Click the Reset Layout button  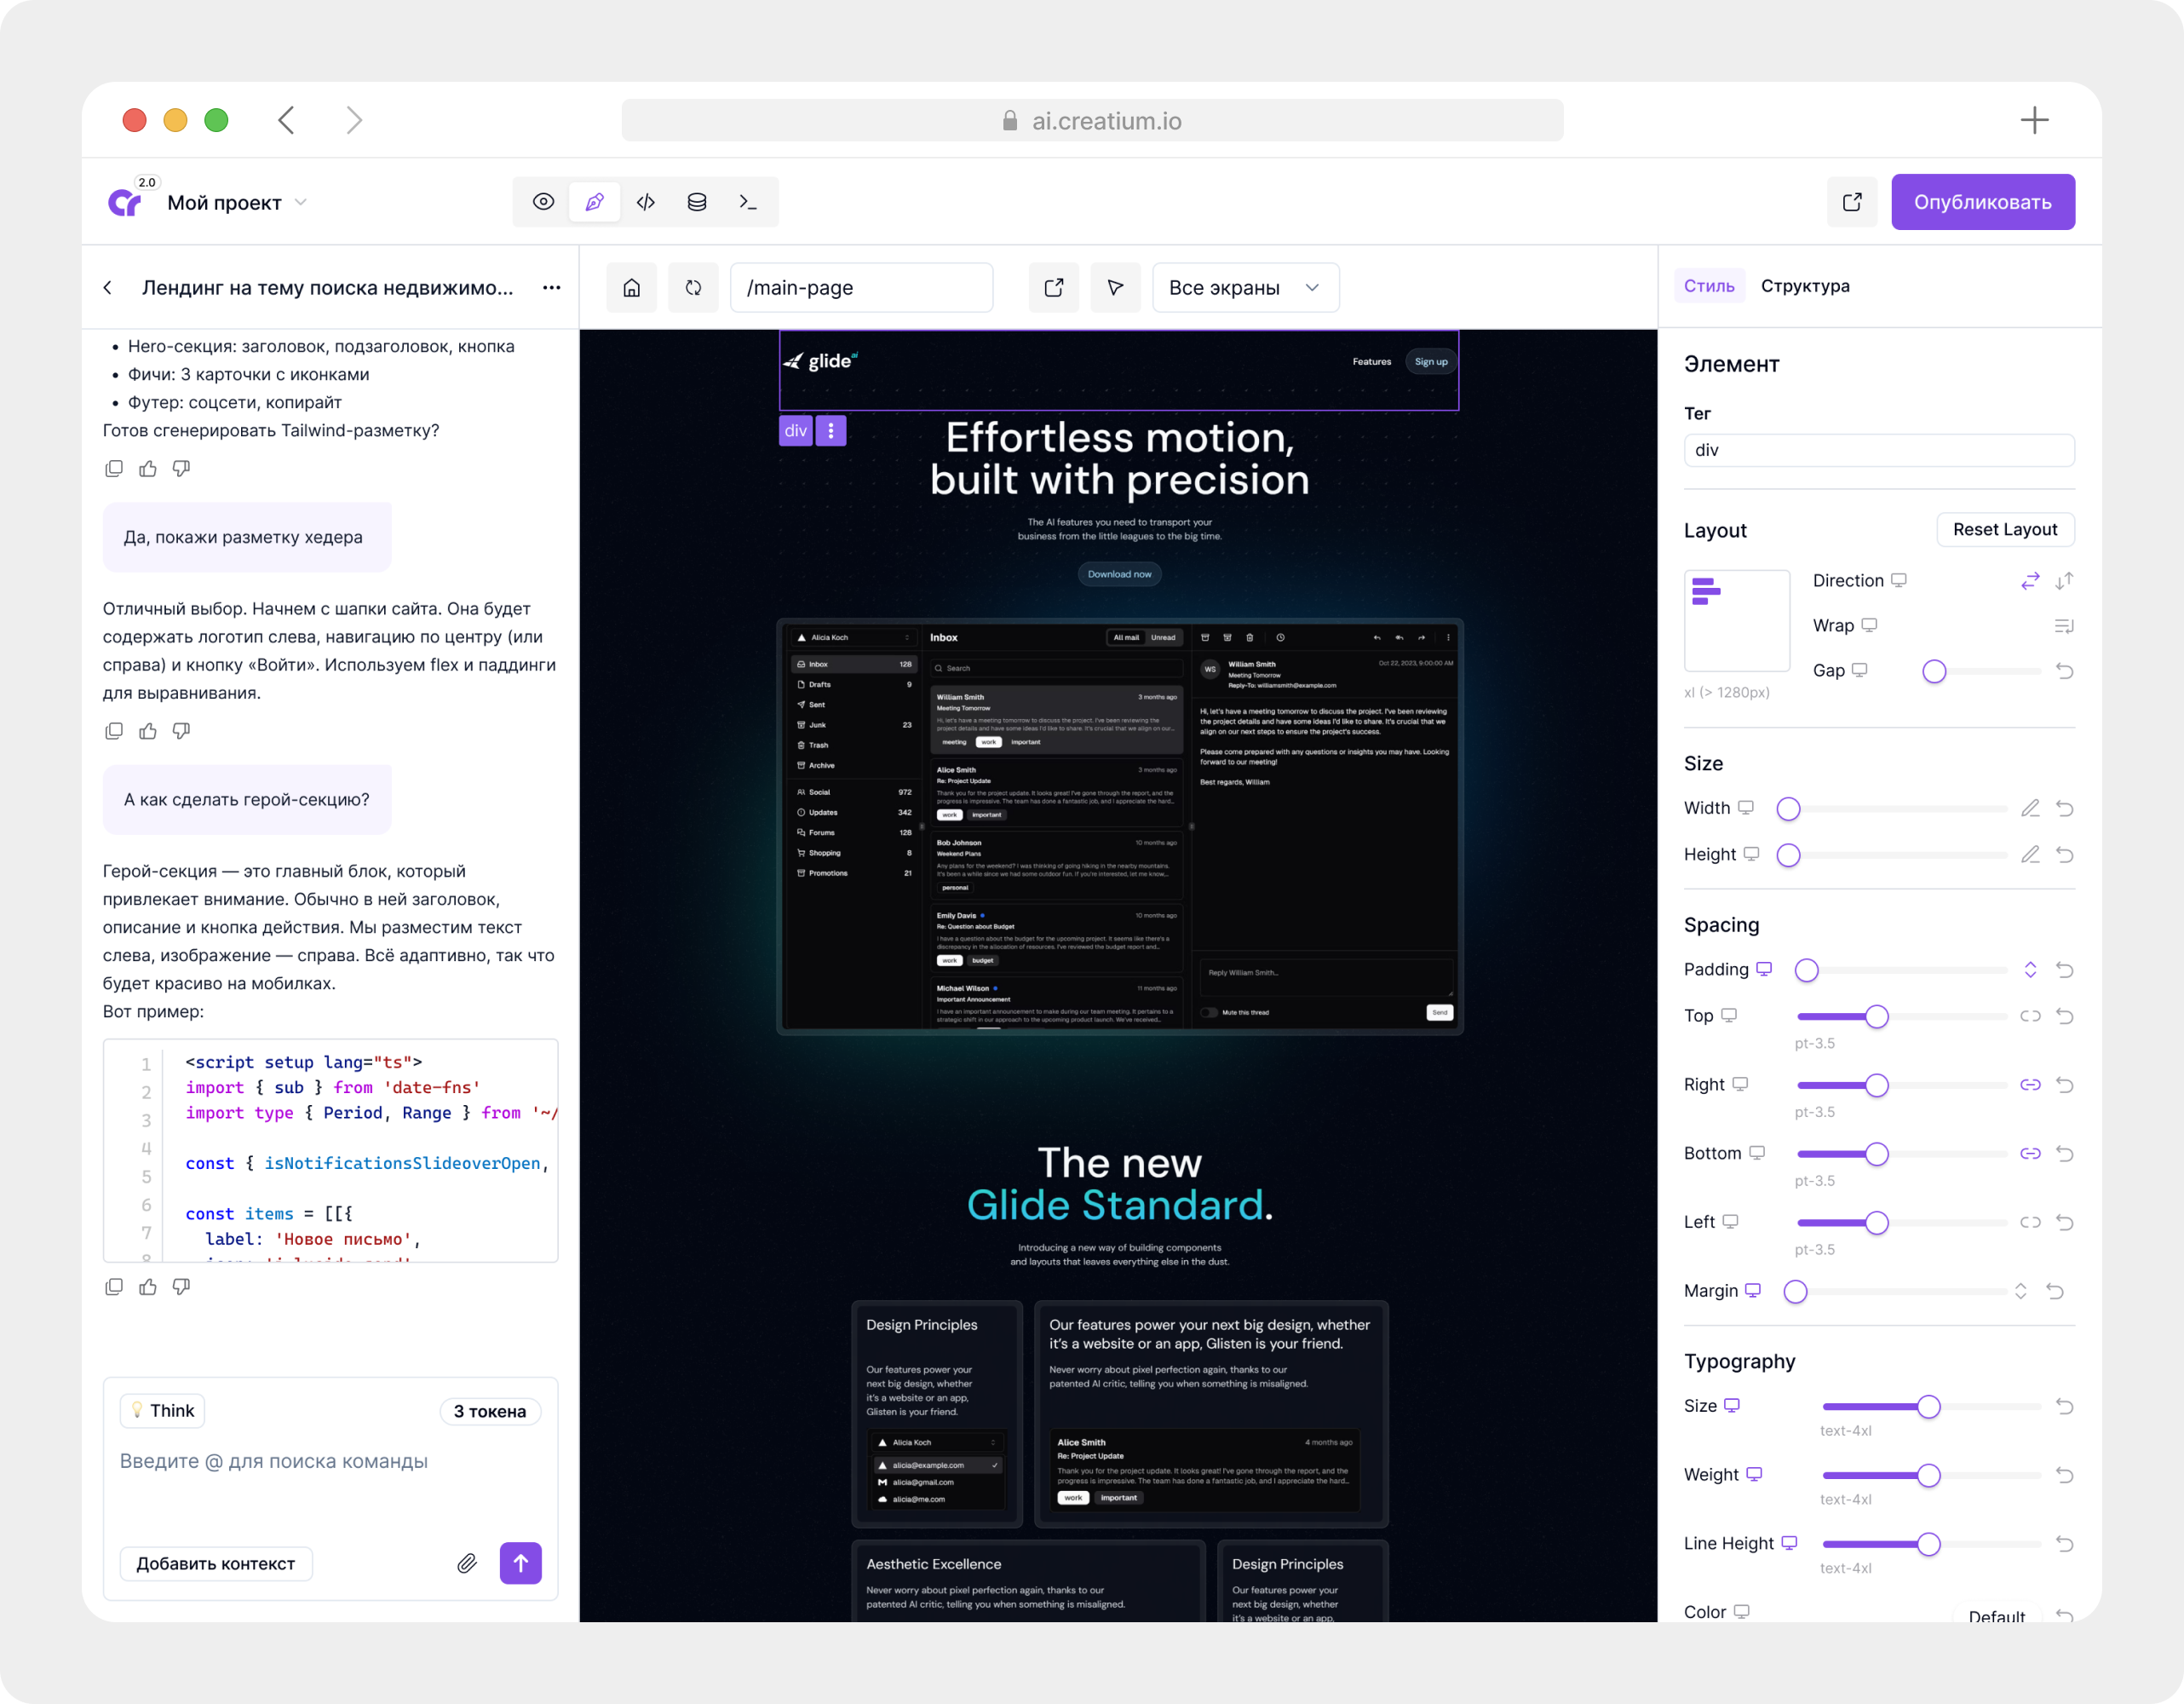click(x=2005, y=530)
